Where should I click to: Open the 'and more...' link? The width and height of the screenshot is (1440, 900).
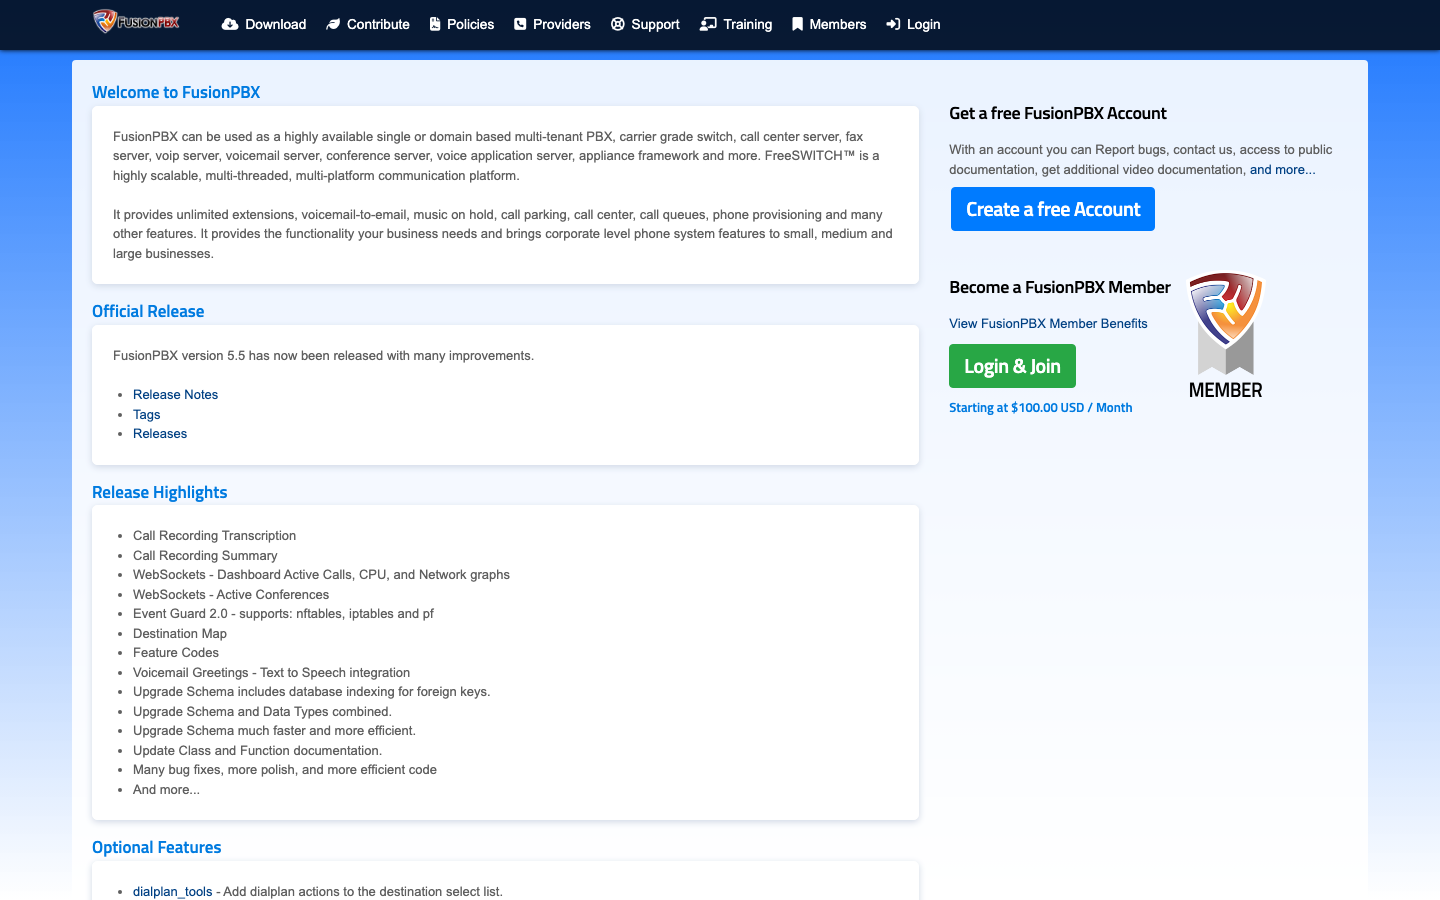tap(1282, 169)
